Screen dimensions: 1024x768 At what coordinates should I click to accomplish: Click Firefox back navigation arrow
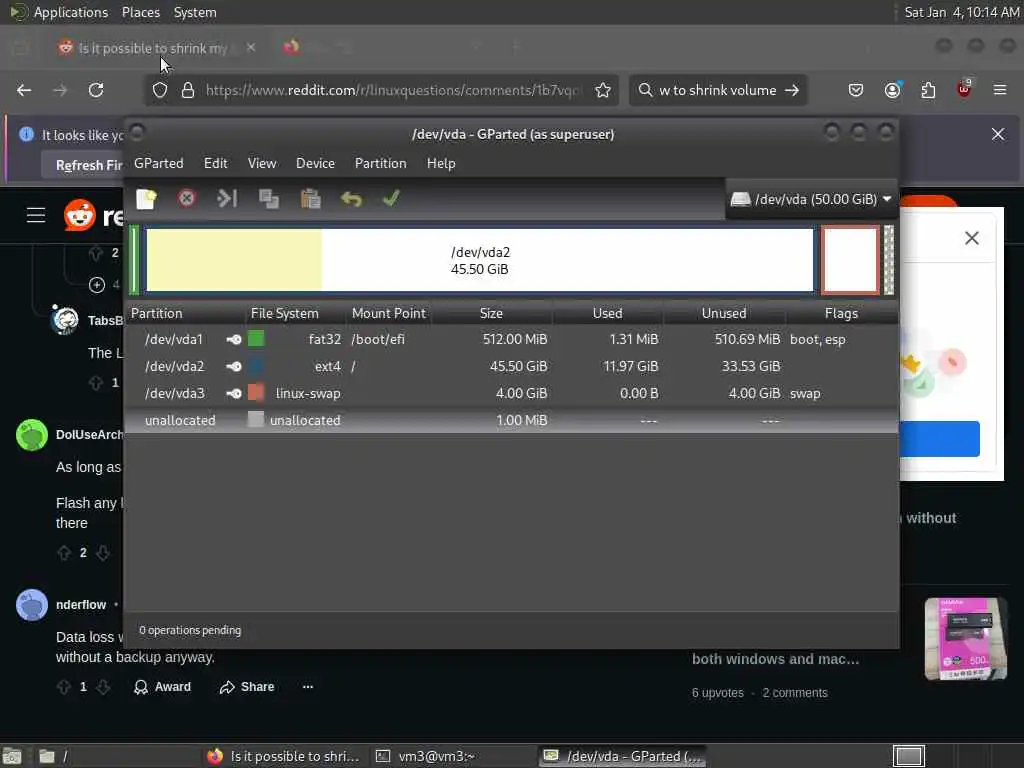point(24,90)
